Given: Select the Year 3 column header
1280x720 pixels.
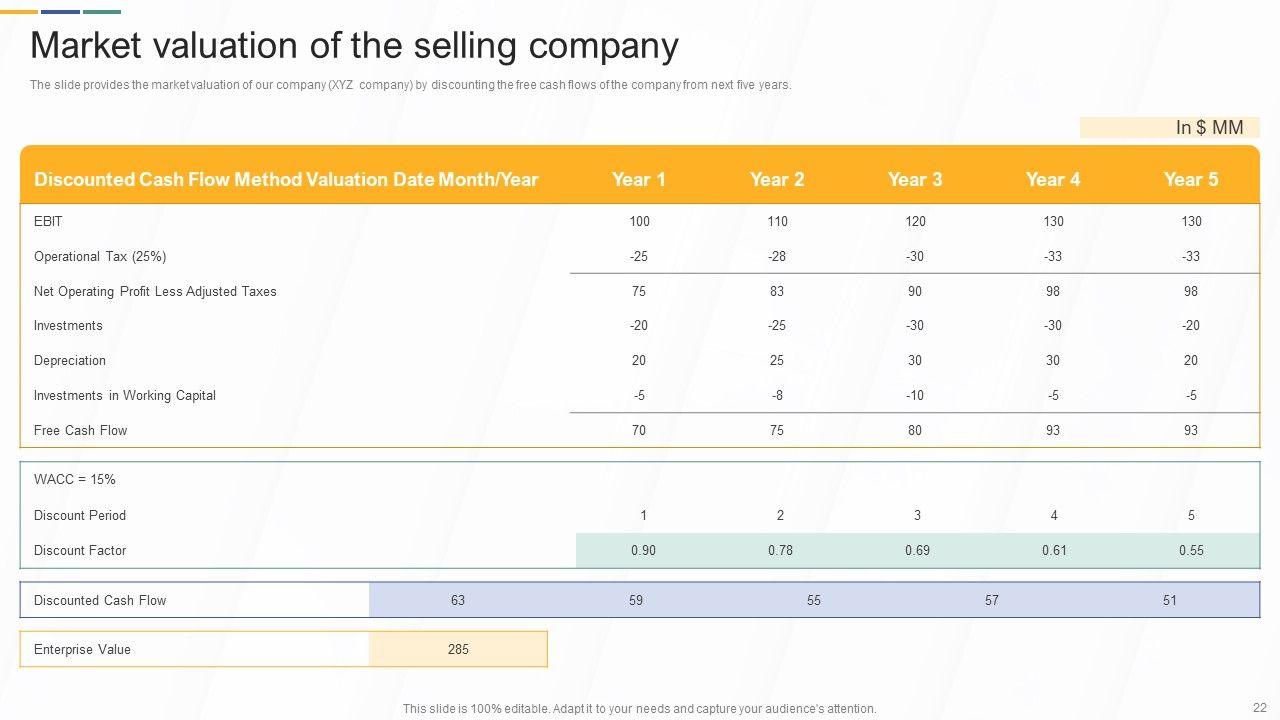Looking at the screenshot, I should 914,179.
